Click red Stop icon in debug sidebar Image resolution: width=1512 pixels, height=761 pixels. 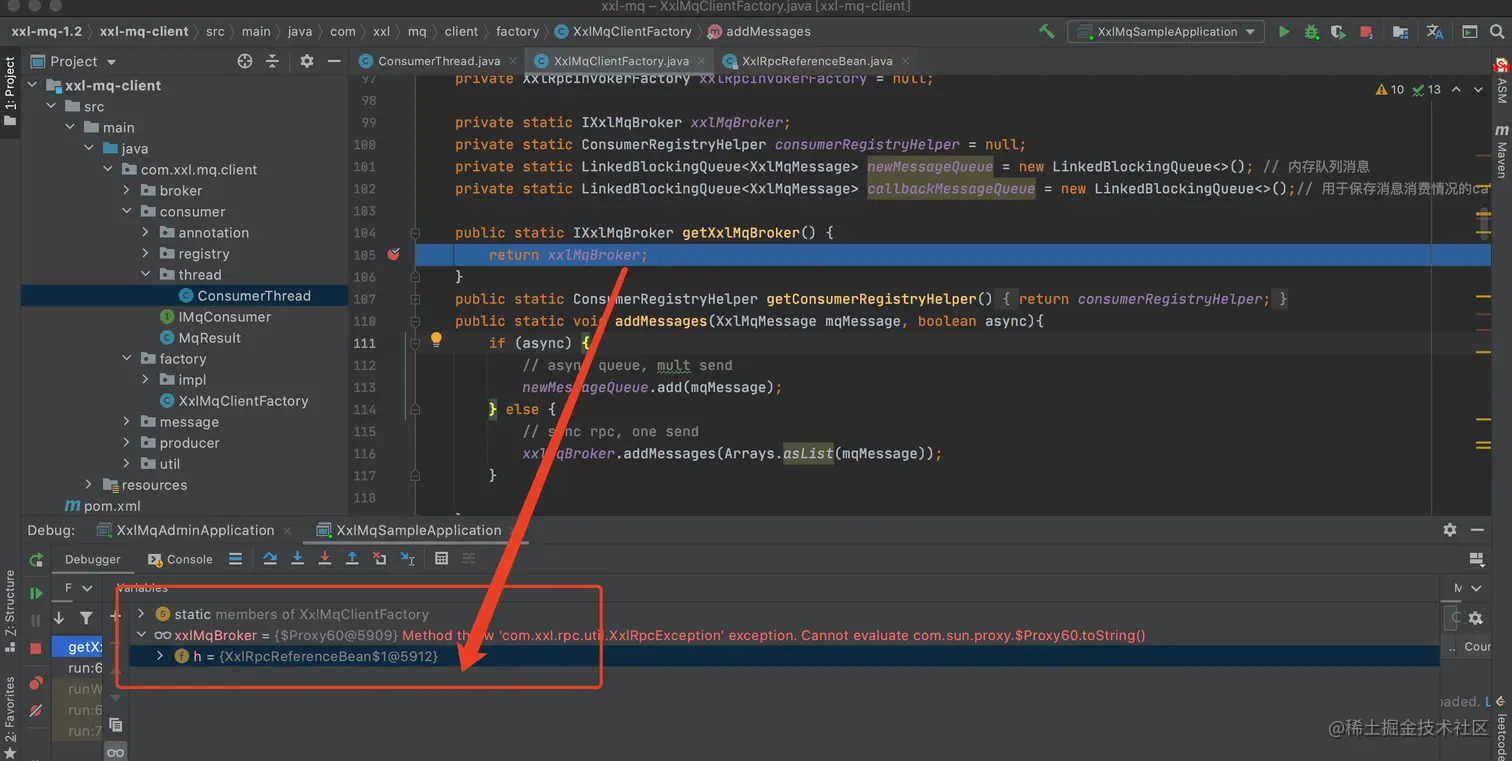click(36, 648)
